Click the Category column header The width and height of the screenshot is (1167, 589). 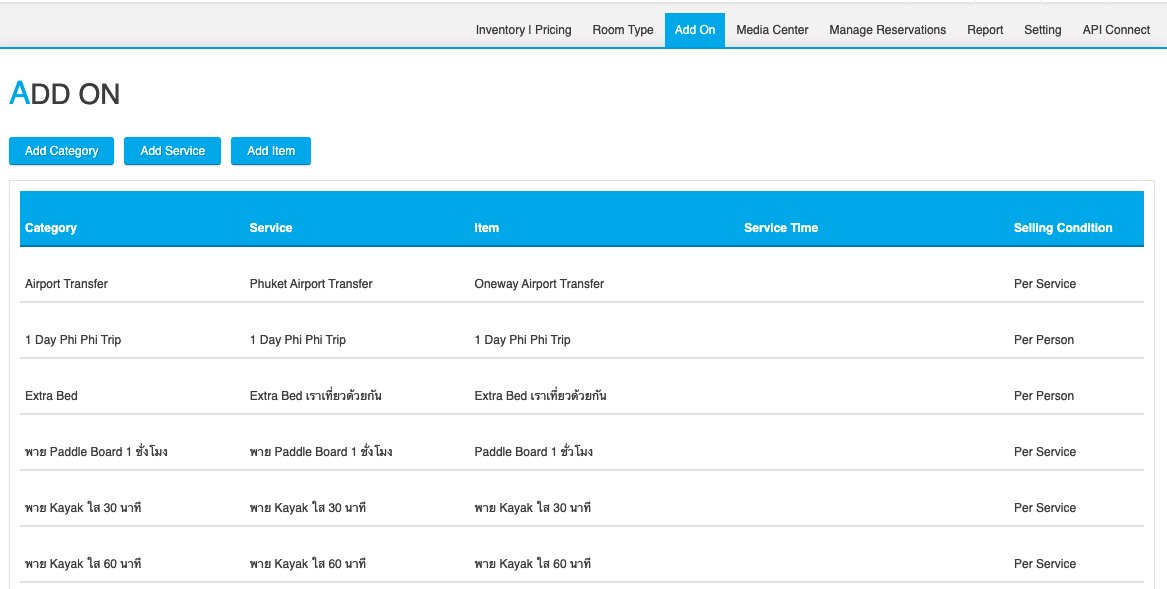coord(51,228)
